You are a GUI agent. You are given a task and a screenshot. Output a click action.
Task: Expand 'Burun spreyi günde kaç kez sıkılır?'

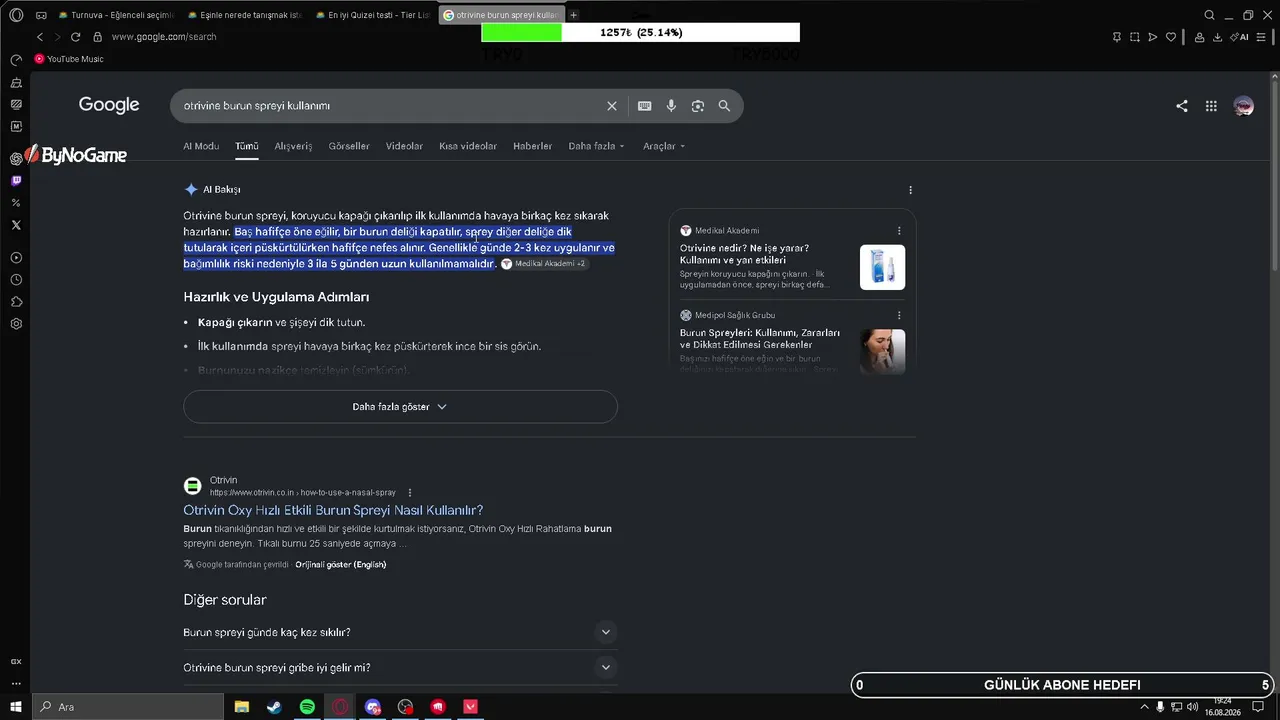(400, 632)
